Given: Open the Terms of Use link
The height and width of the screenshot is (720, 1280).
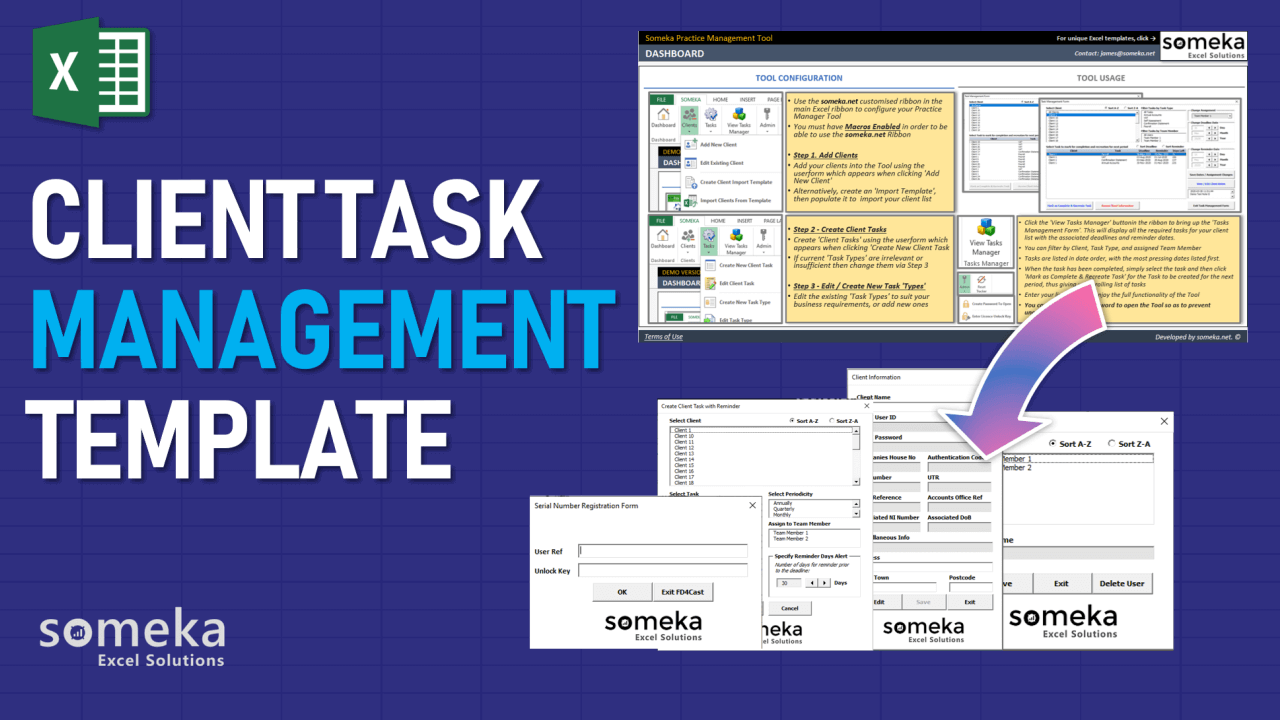Looking at the screenshot, I should tap(663, 337).
